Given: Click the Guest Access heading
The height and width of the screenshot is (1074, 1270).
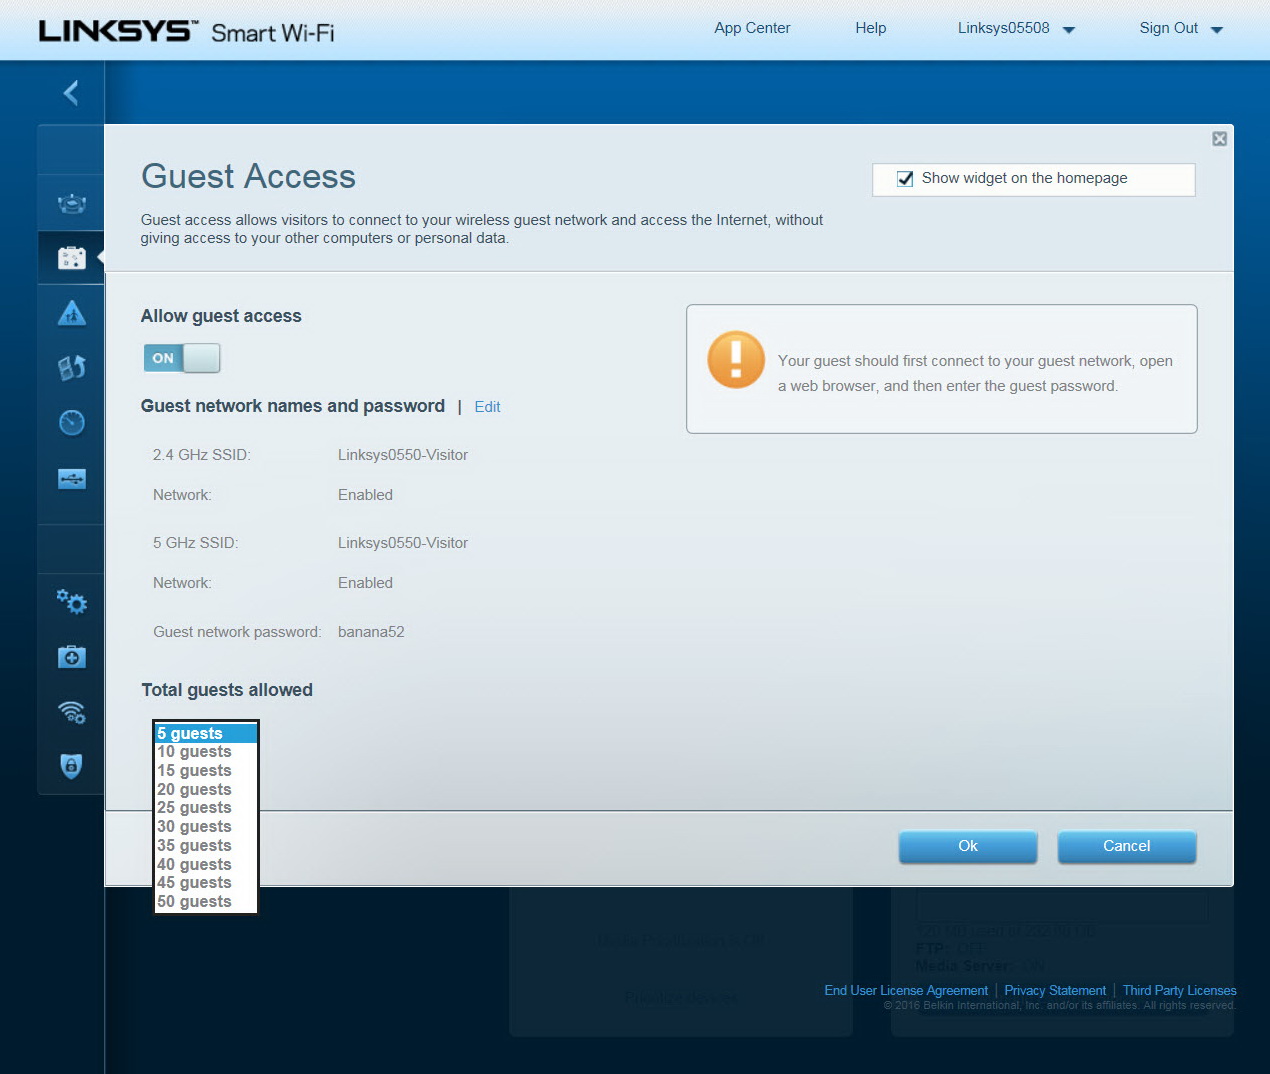Looking at the screenshot, I should (248, 176).
